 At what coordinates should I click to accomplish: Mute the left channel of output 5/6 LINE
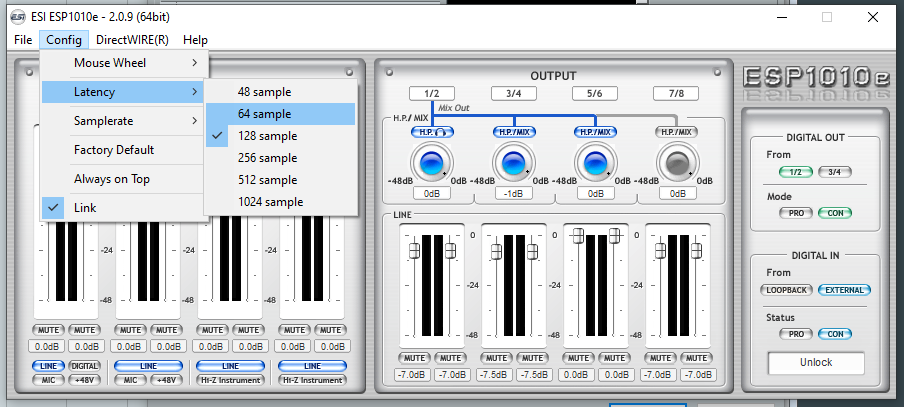[x=578, y=358]
